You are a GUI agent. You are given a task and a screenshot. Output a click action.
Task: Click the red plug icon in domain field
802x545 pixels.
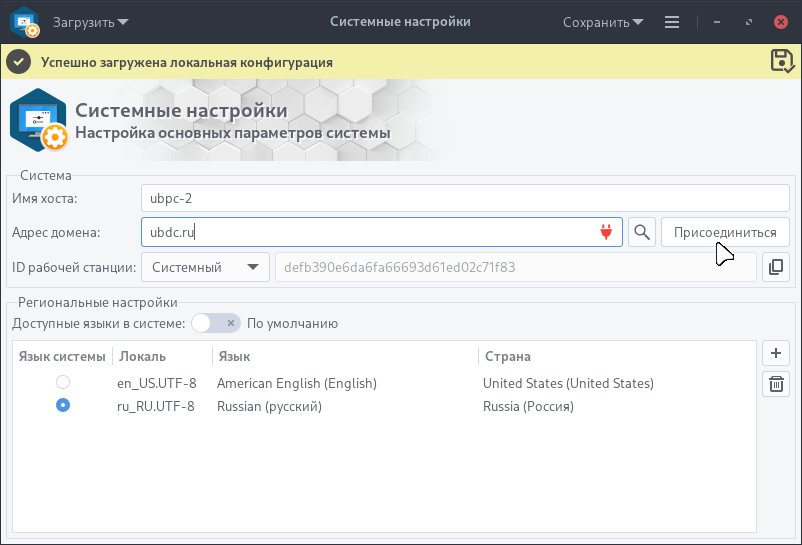(606, 232)
